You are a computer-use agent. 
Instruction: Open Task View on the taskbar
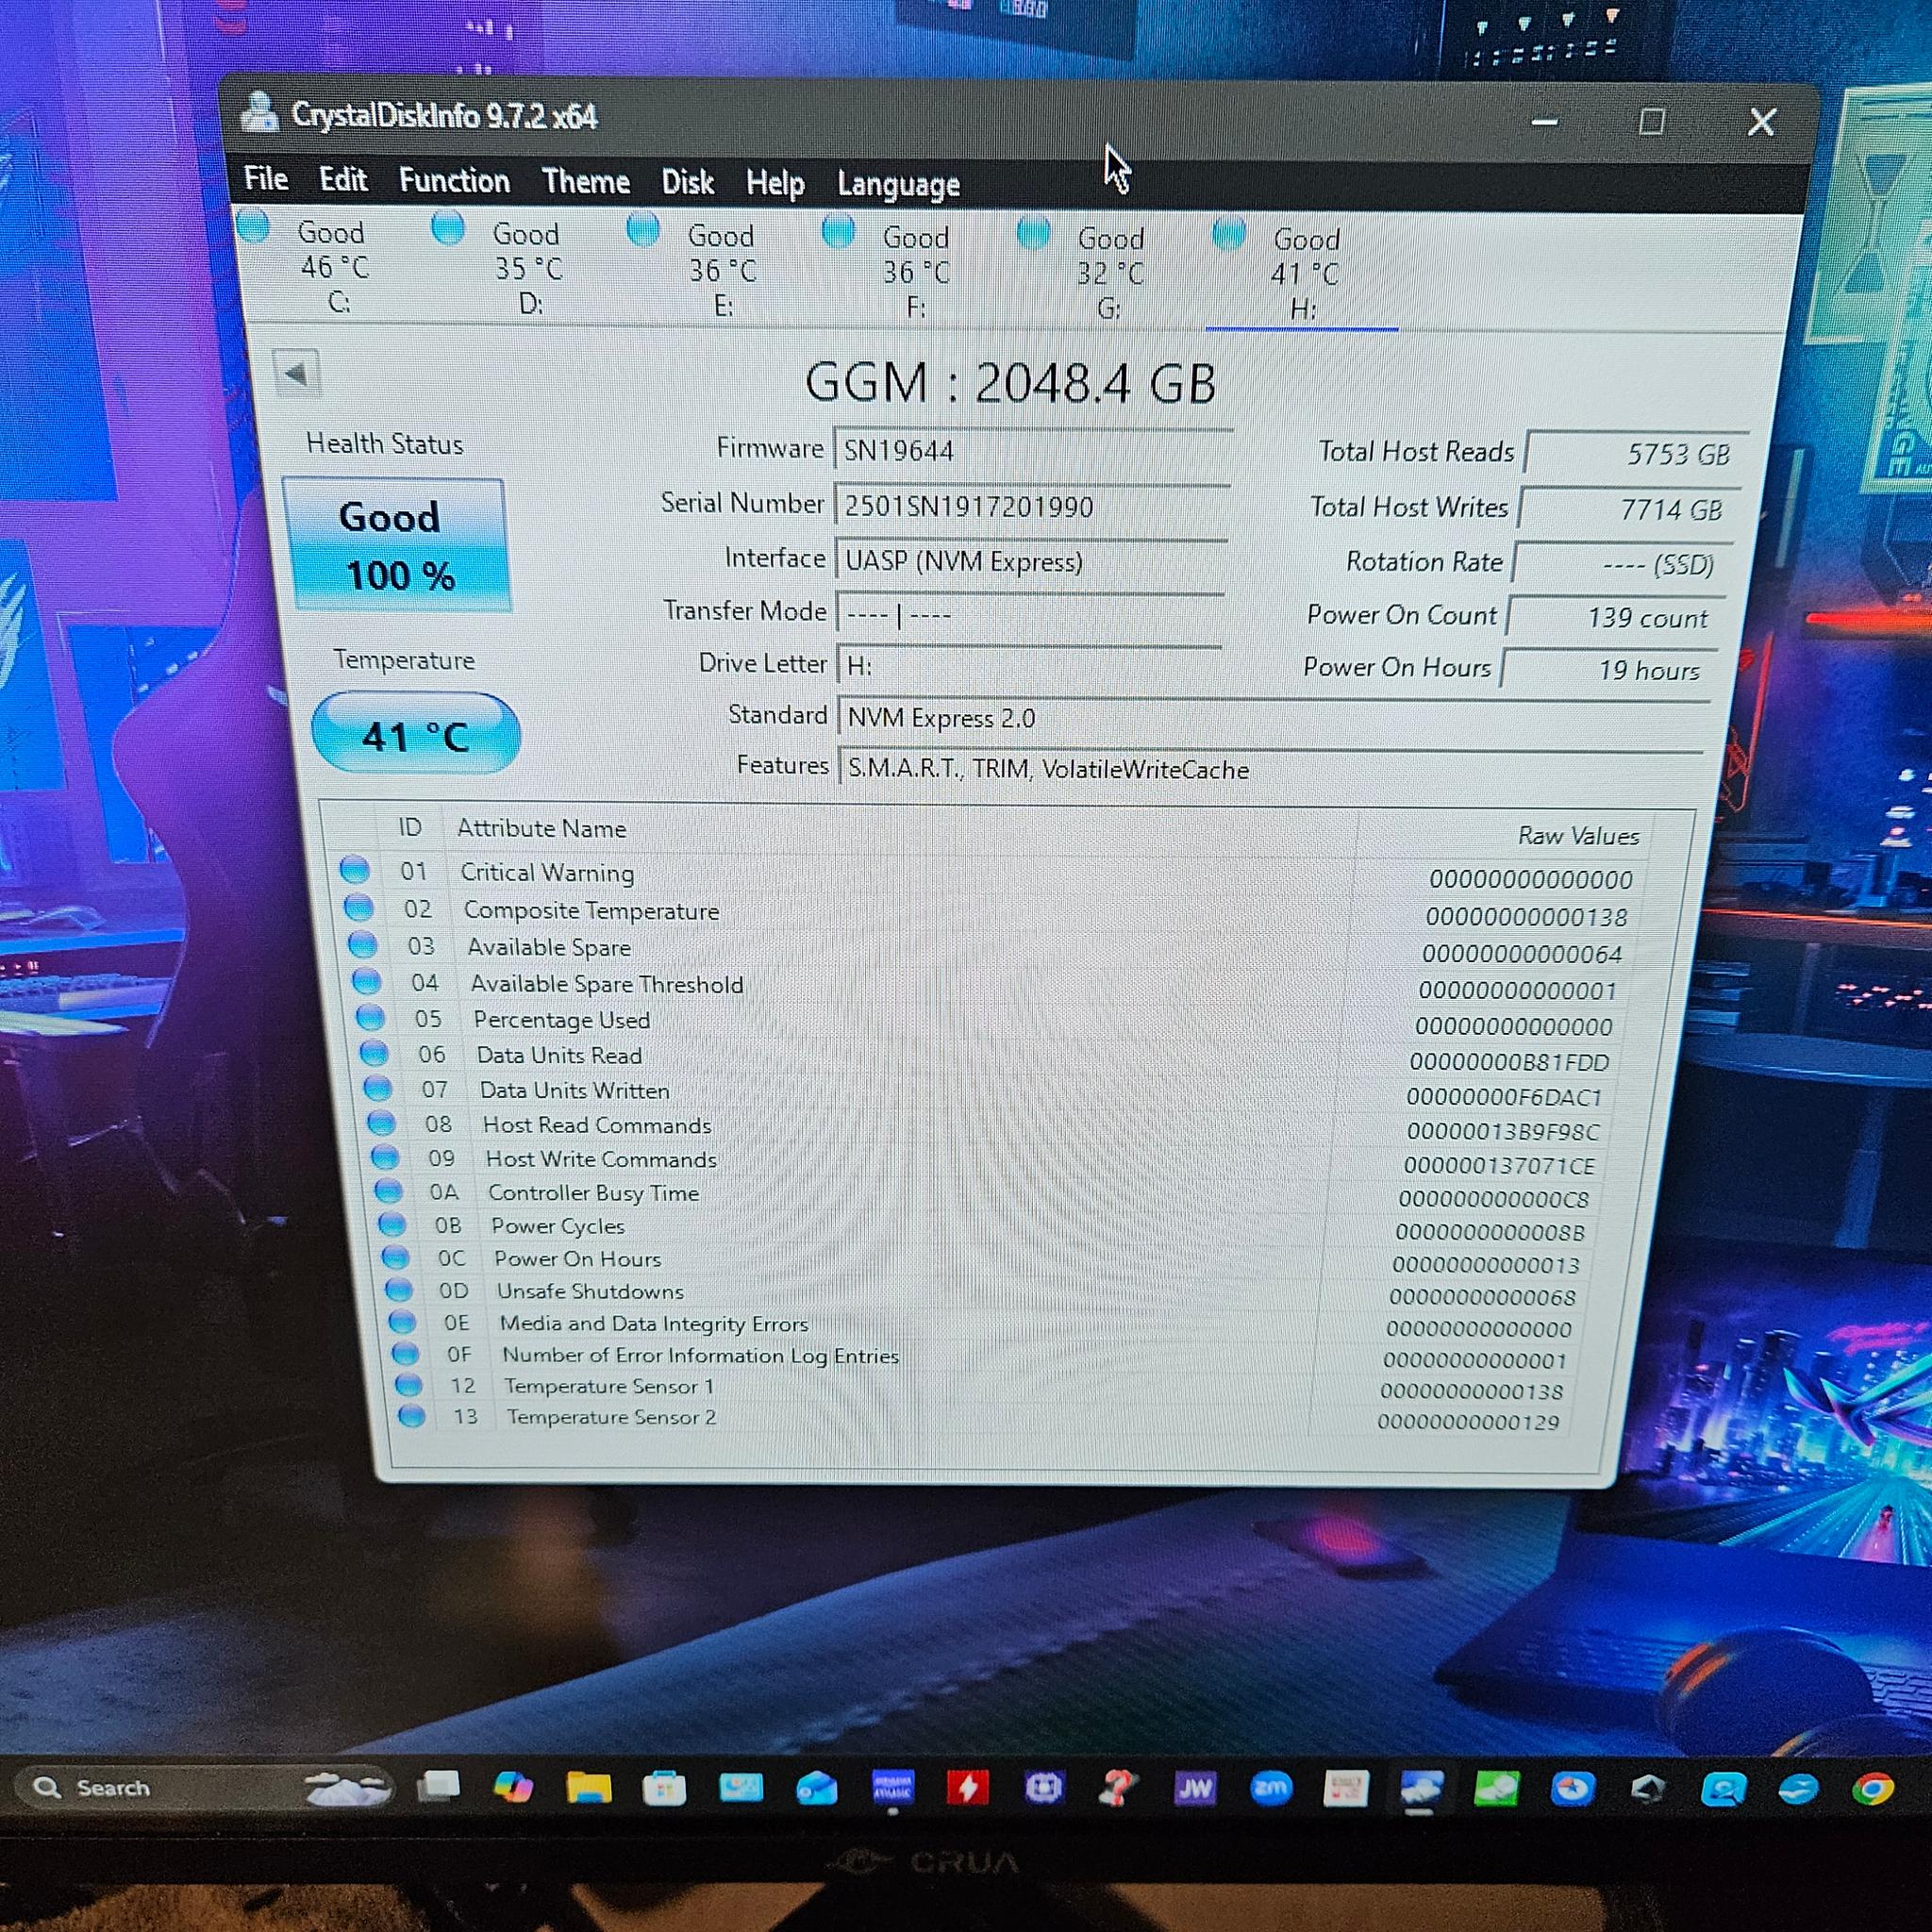coord(439,1786)
